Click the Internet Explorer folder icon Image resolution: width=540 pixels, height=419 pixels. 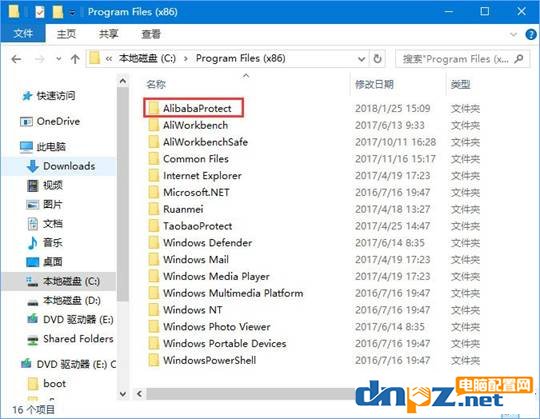click(153, 176)
